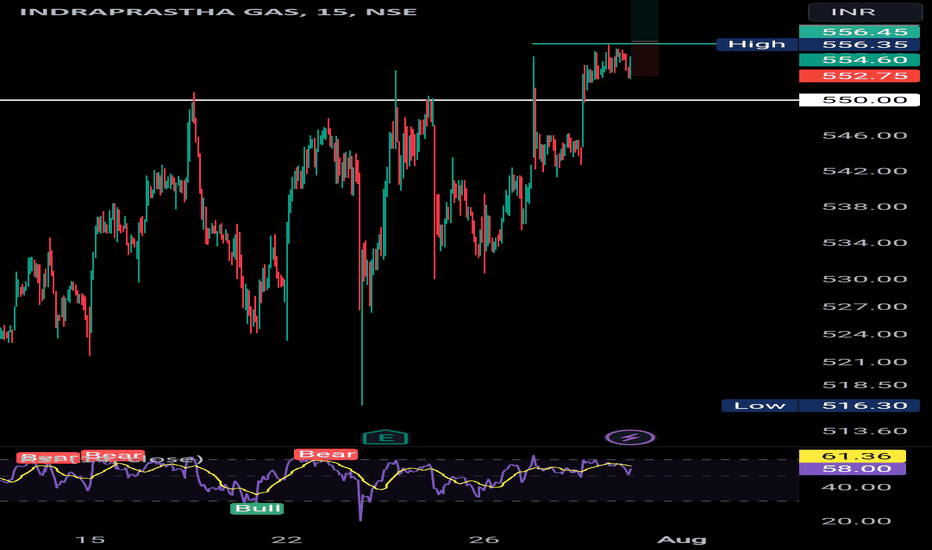Viewport: 932px width, 550px height.
Task: Click the 538.00 price axis label
Action: [864, 207]
